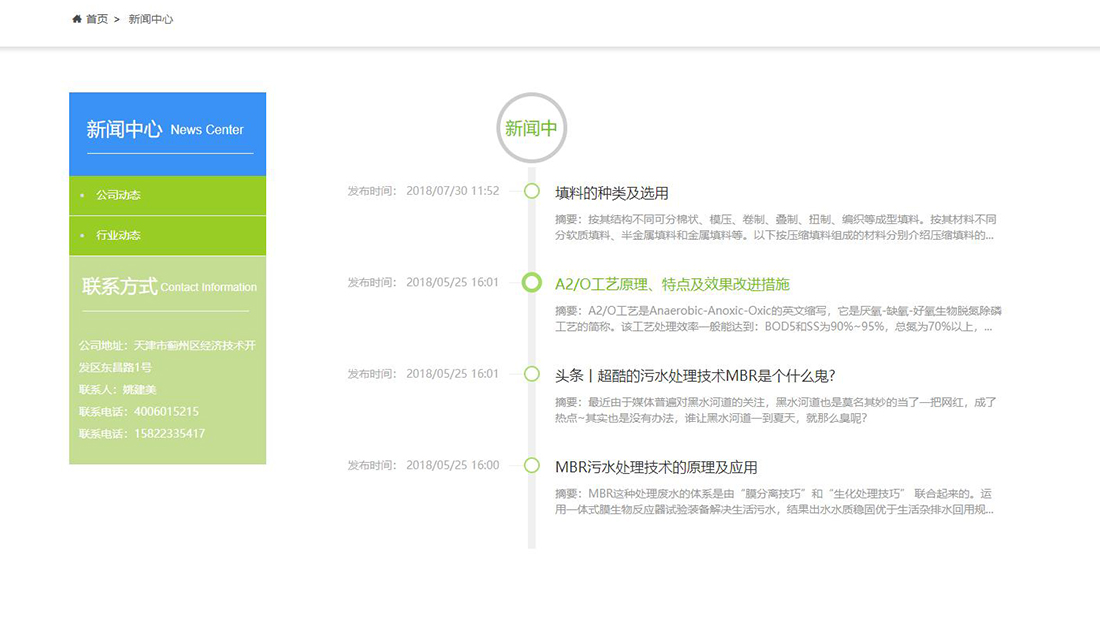Click publish date 2018/05/25 16:01 beside A2/O article

coord(452,282)
